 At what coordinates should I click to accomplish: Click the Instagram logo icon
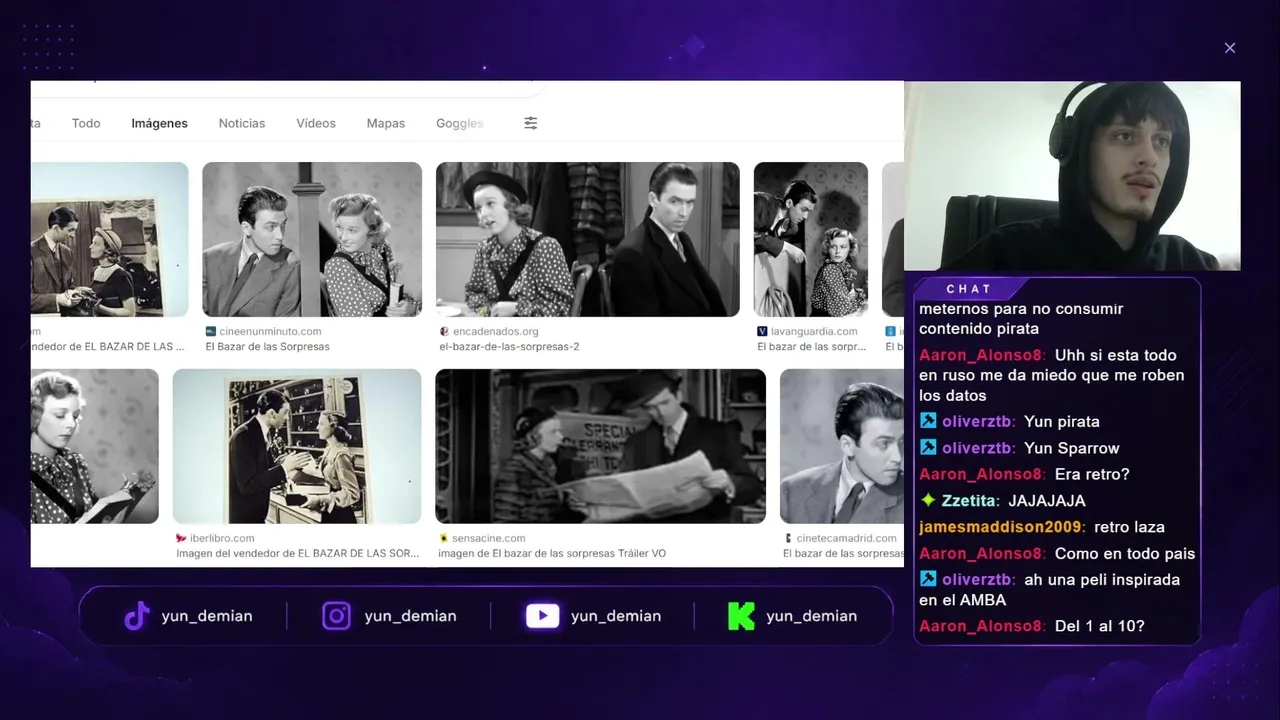(336, 616)
